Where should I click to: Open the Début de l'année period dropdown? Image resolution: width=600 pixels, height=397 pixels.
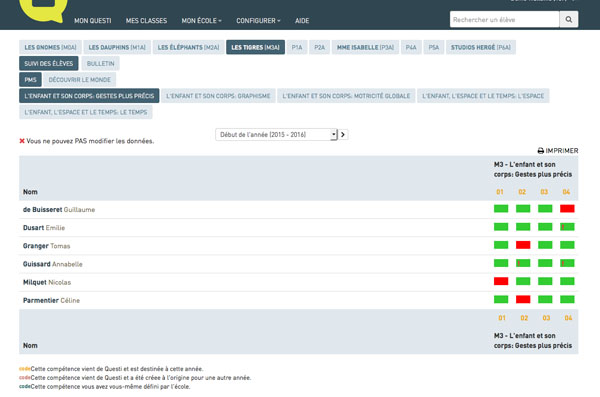[276, 135]
